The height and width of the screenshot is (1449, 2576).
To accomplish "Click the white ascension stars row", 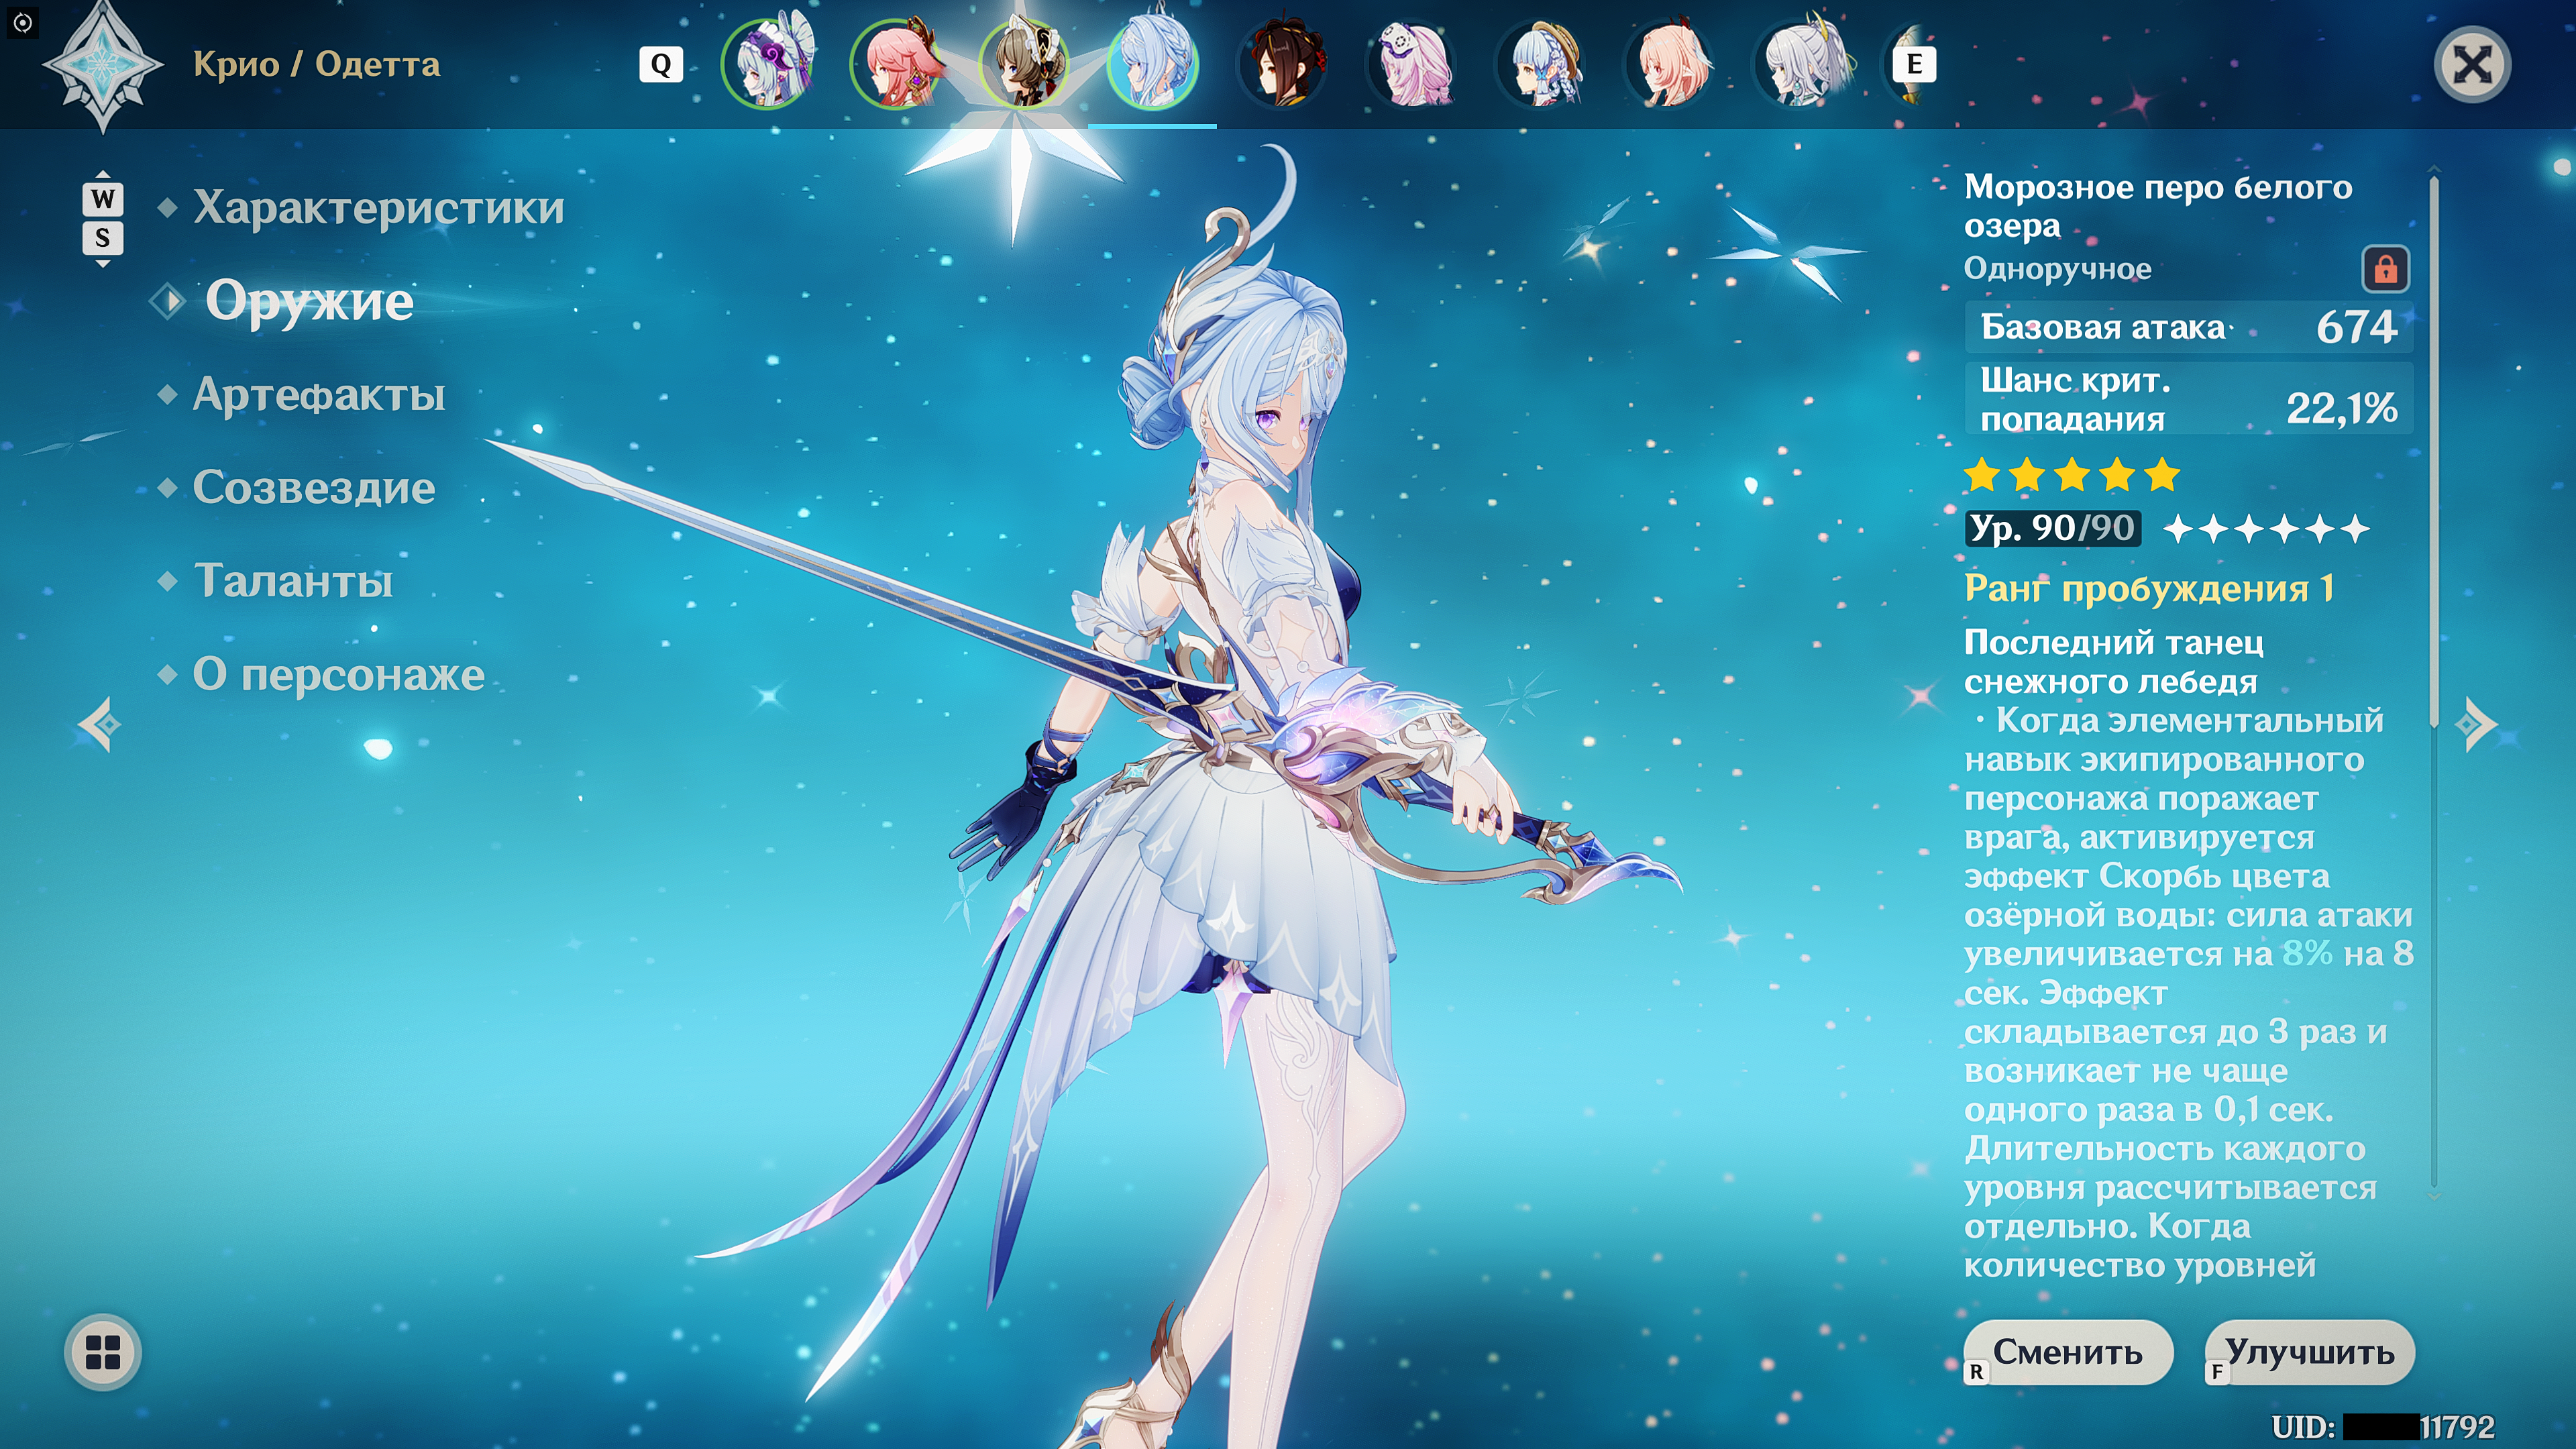I will (x=2266, y=528).
